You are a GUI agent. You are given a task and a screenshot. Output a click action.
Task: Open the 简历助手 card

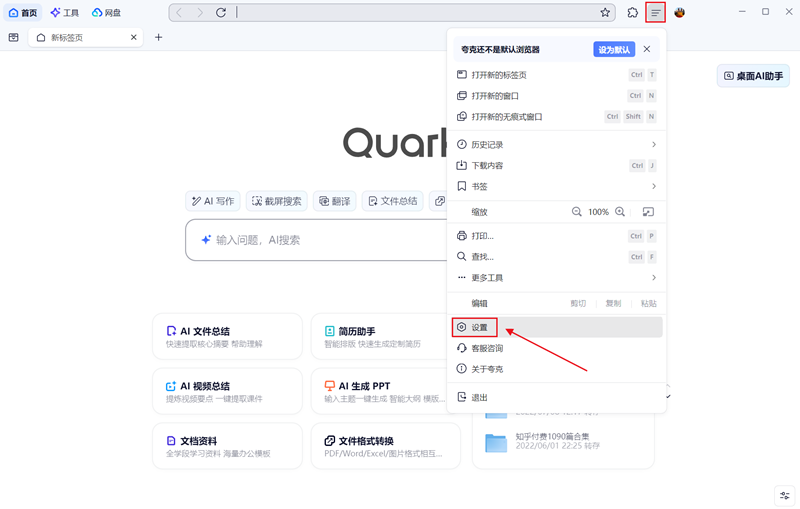click(x=380, y=337)
